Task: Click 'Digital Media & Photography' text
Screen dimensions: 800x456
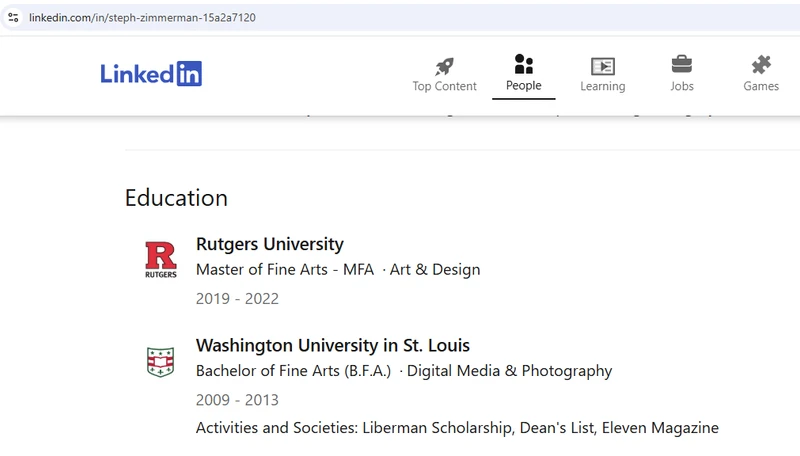Action: 509,371
